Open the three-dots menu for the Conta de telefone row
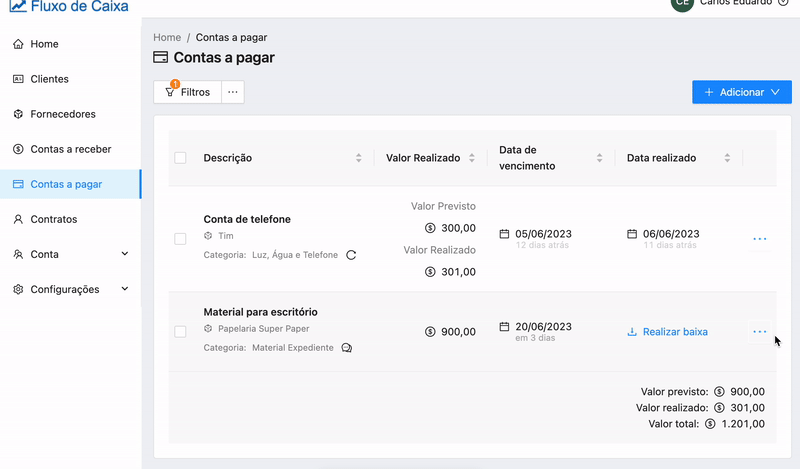This screenshot has height=469, width=800. coord(760,239)
